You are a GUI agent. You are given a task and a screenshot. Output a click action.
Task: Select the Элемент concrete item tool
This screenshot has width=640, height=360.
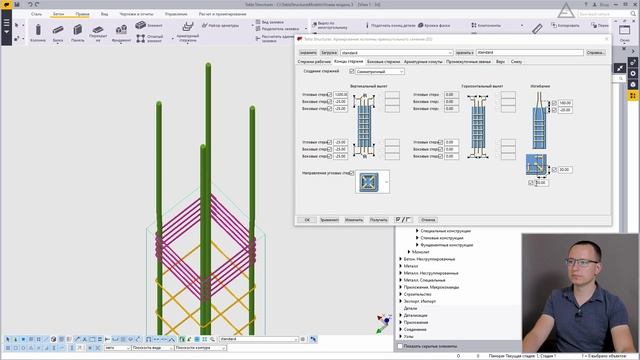[x=149, y=25]
